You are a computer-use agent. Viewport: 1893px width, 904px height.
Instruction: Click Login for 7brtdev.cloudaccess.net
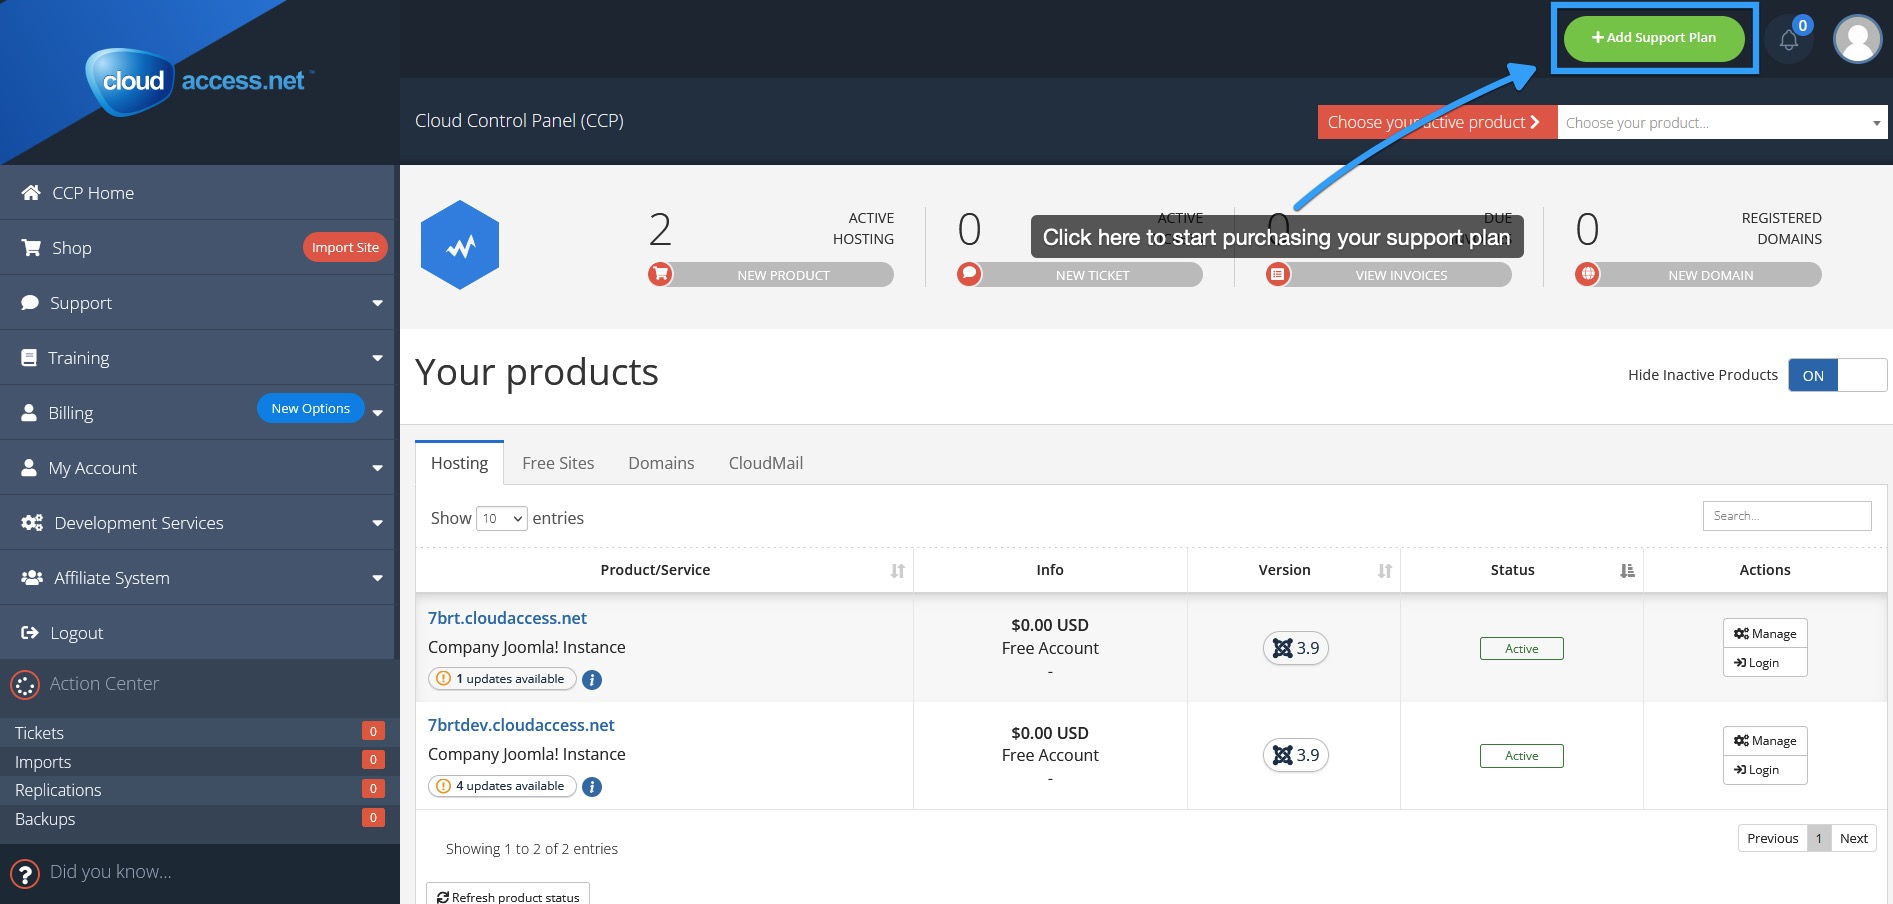pos(1765,770)
